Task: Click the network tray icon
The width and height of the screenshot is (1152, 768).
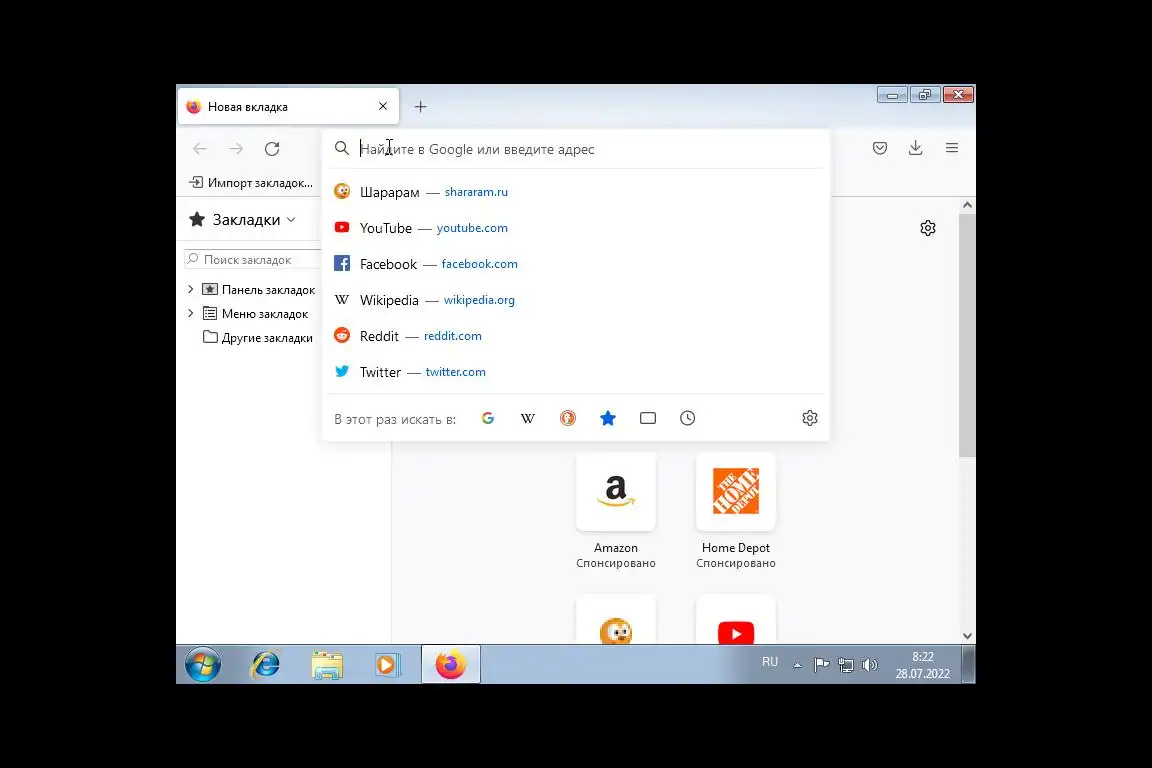Action: (846, 665)
